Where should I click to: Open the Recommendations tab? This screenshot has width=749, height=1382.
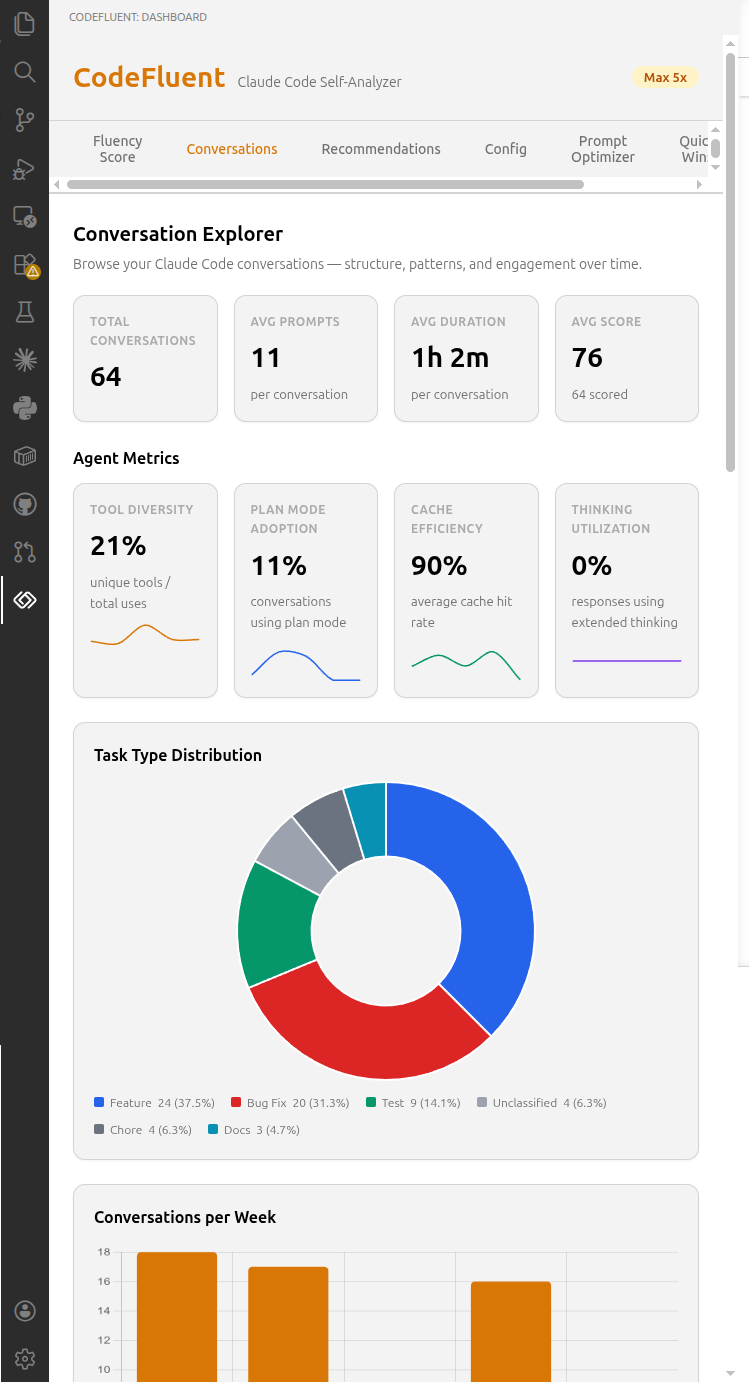click(x=381, y=149)
